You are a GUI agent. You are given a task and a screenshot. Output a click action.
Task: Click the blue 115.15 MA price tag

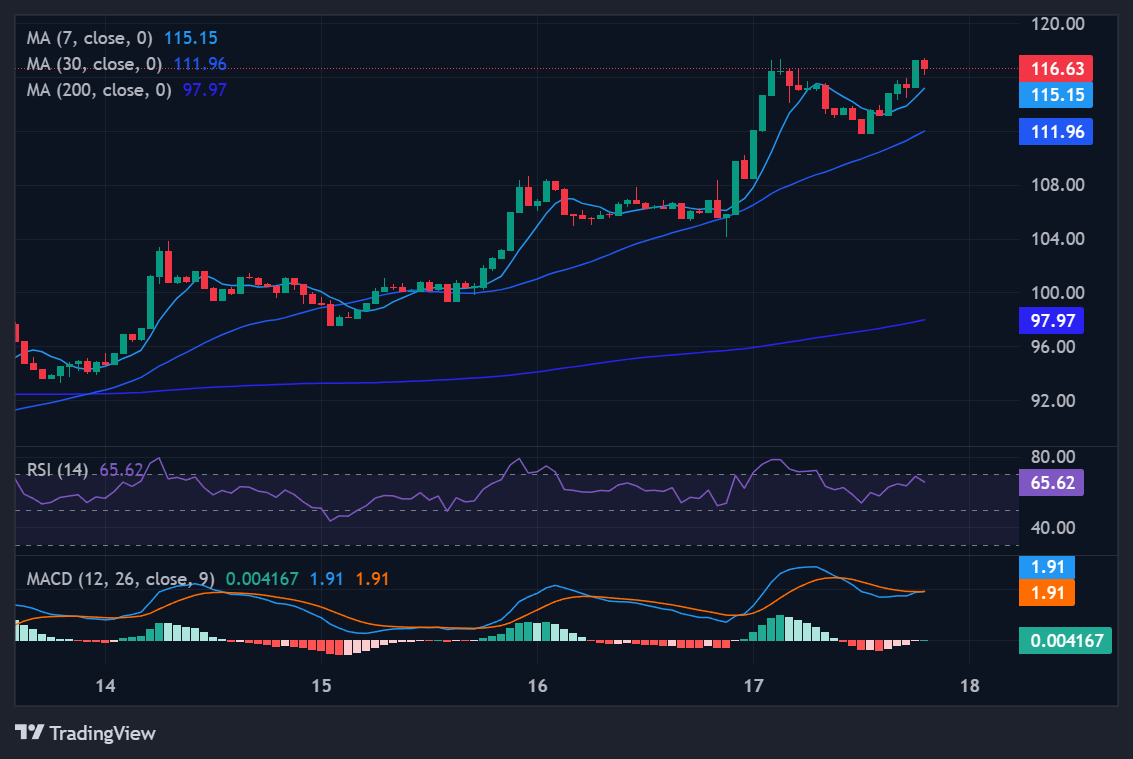[x=1055, y=95]
